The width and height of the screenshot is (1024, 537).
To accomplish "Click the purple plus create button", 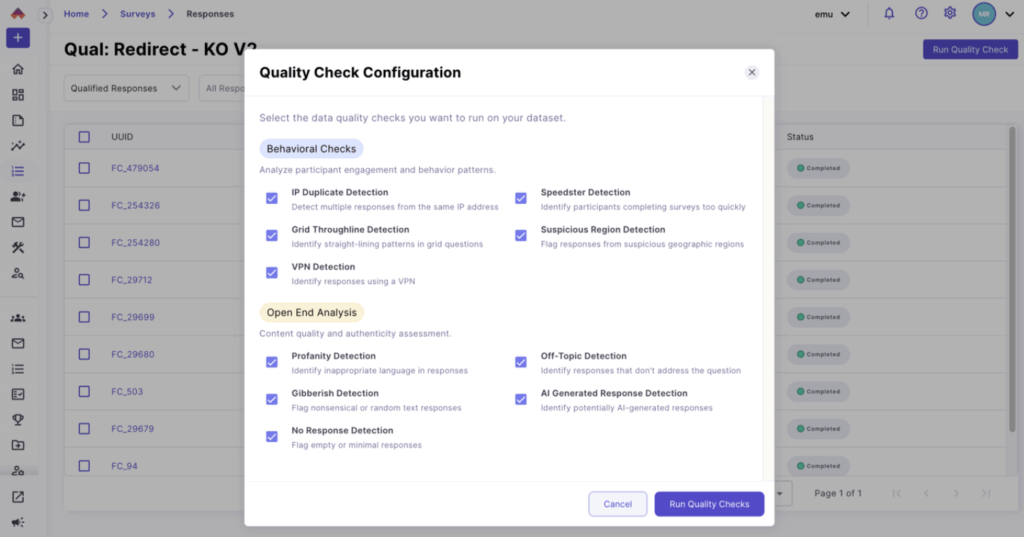I will pos(18,38).
